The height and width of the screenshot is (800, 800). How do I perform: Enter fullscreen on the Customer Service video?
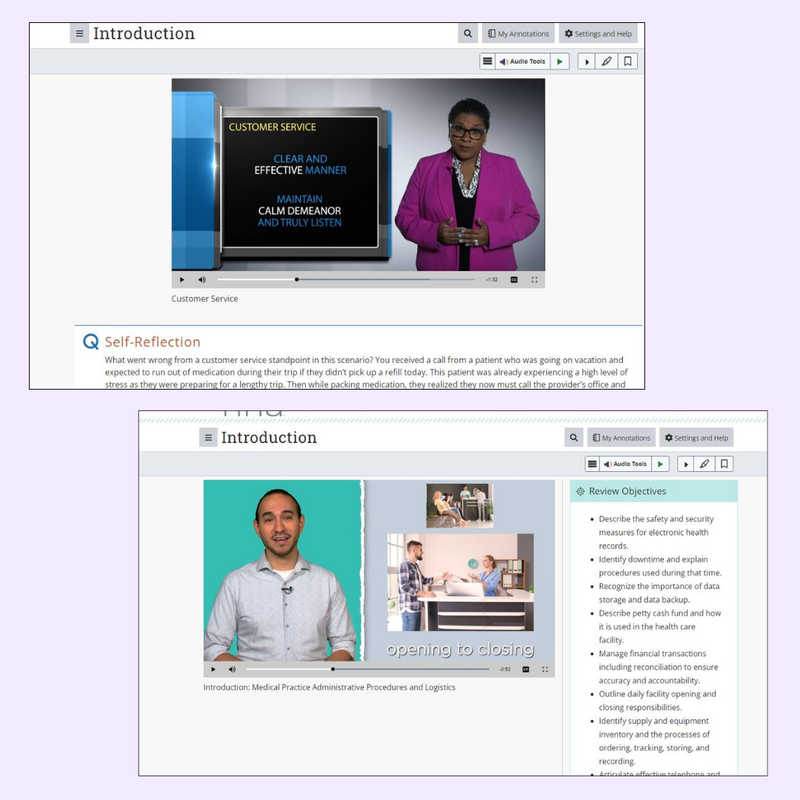(x=534, y=280)
